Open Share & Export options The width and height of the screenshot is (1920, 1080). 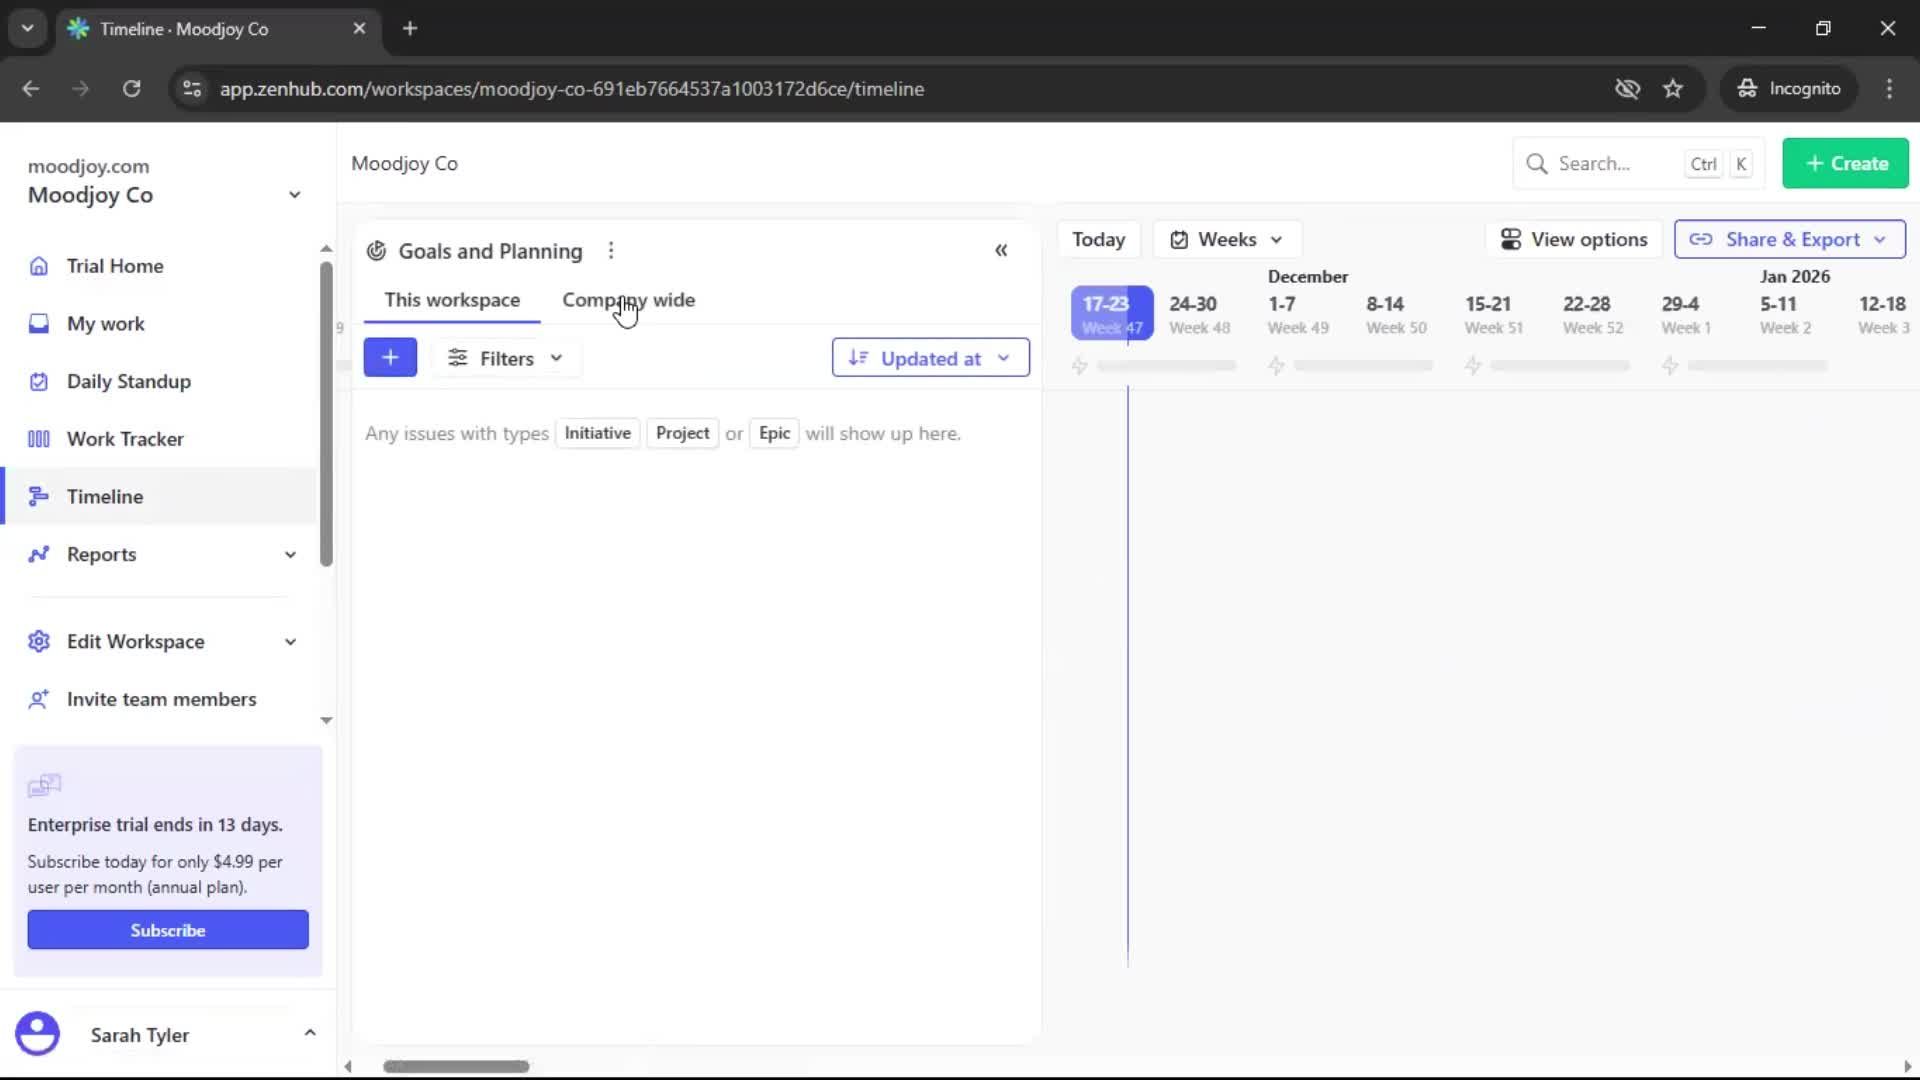1789,239
